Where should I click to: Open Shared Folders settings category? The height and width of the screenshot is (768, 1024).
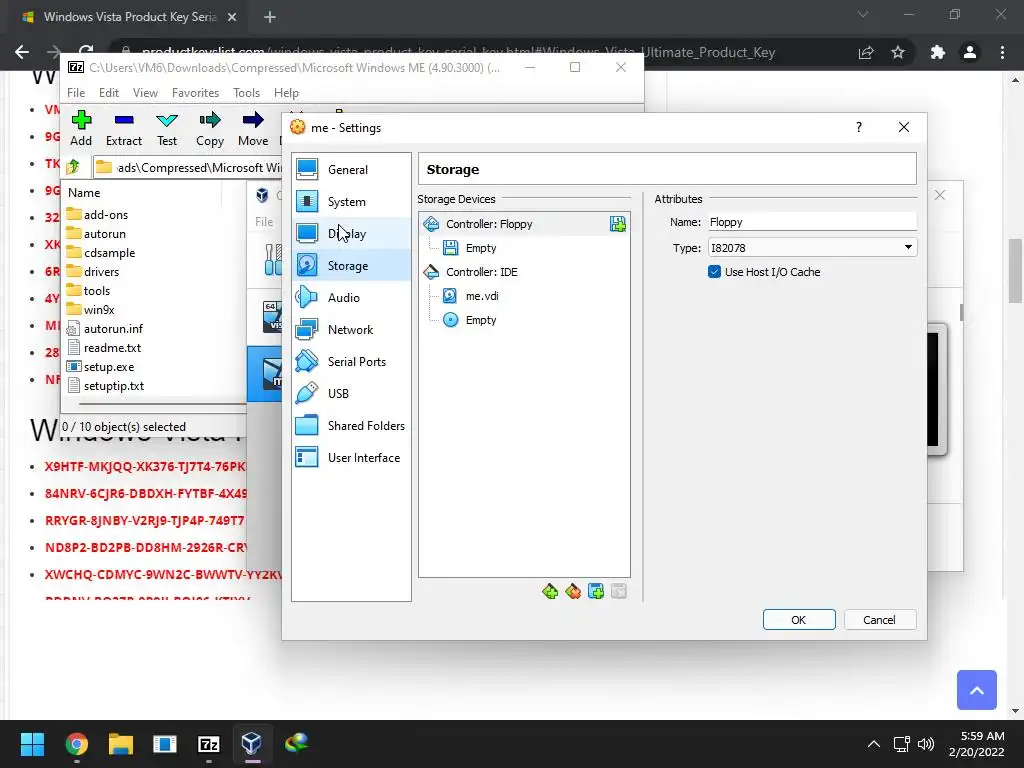[351, 426]
